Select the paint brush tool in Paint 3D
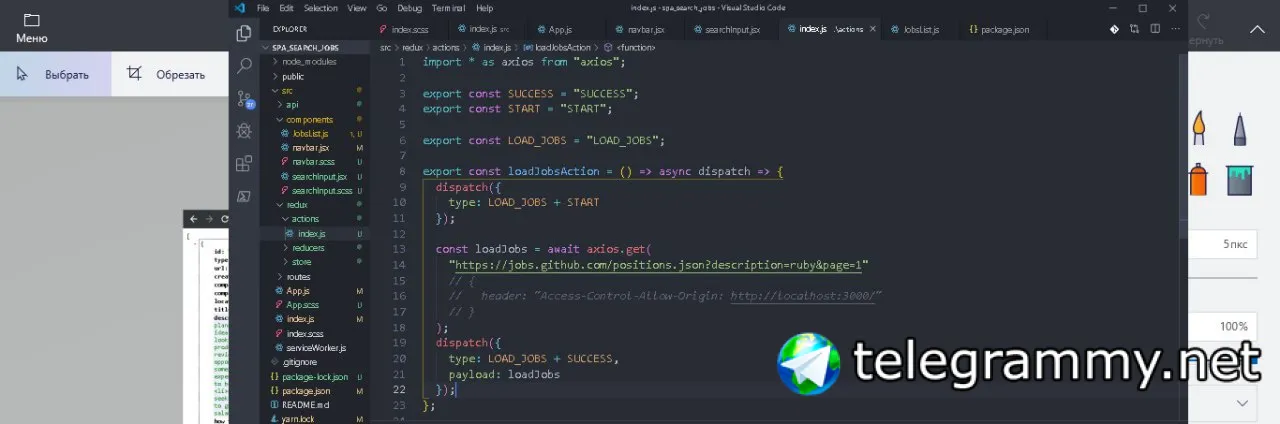Viewport: 1280px width, 424px height. pos(1198,128)
